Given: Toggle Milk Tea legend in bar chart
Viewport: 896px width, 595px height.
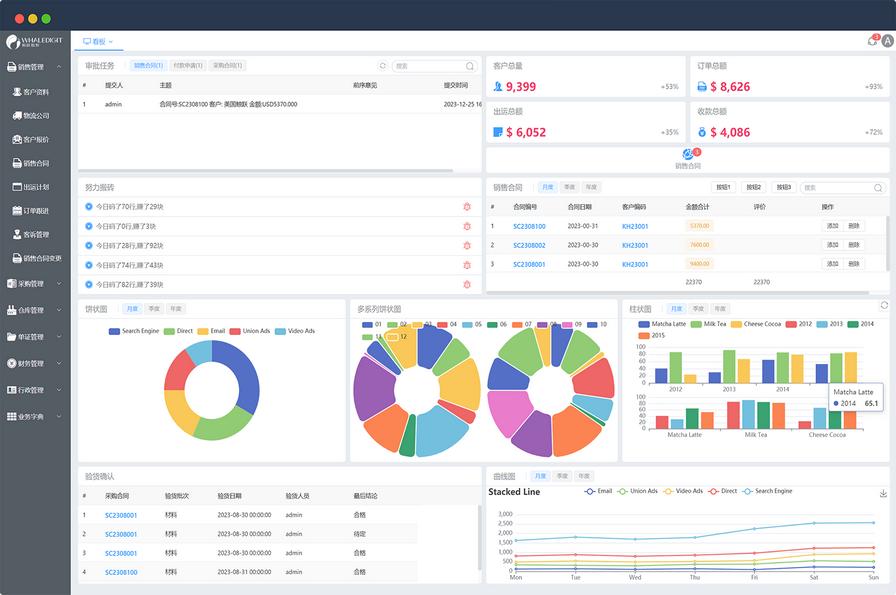Looking at the screenshot, I should coord(709,324).
